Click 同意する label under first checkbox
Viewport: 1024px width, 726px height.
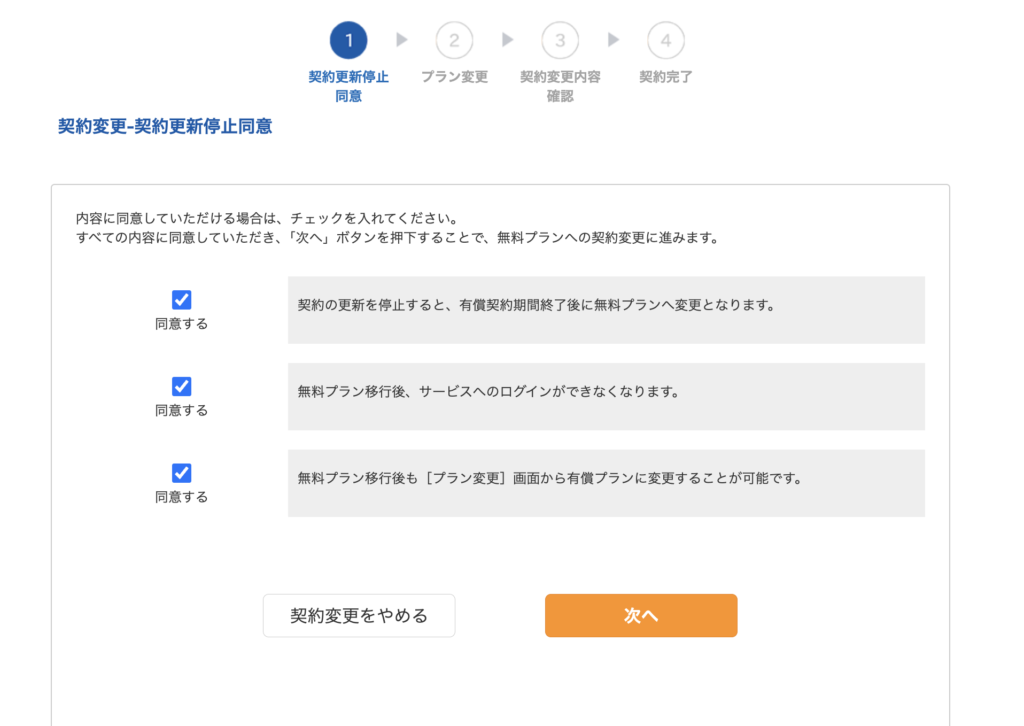[182, 324]
